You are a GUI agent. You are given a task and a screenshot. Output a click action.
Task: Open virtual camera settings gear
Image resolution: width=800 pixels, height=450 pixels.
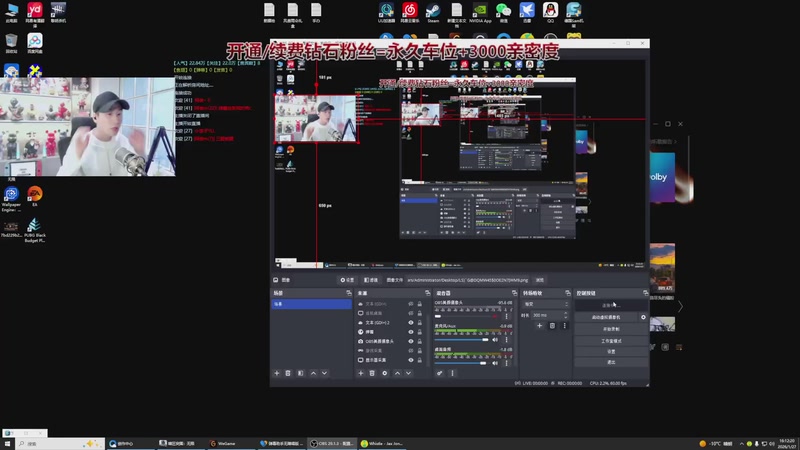(643, 317)
